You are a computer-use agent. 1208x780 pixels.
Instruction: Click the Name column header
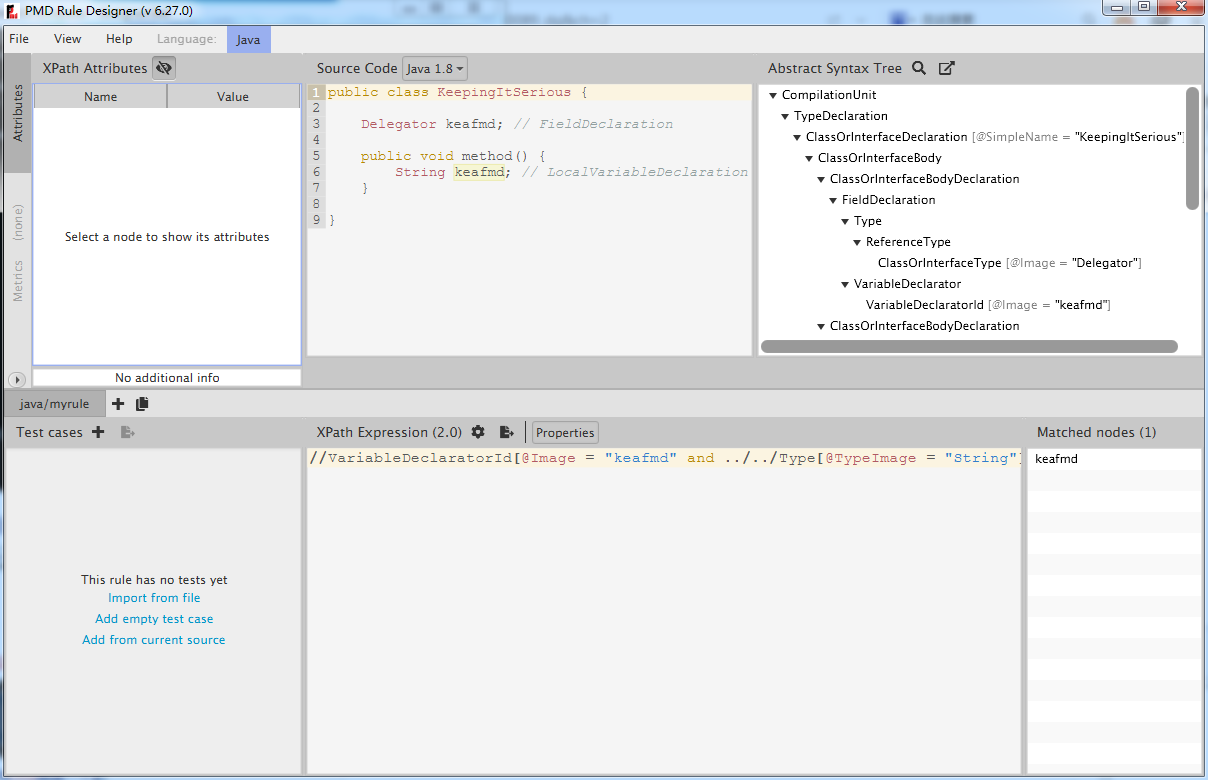100,96
